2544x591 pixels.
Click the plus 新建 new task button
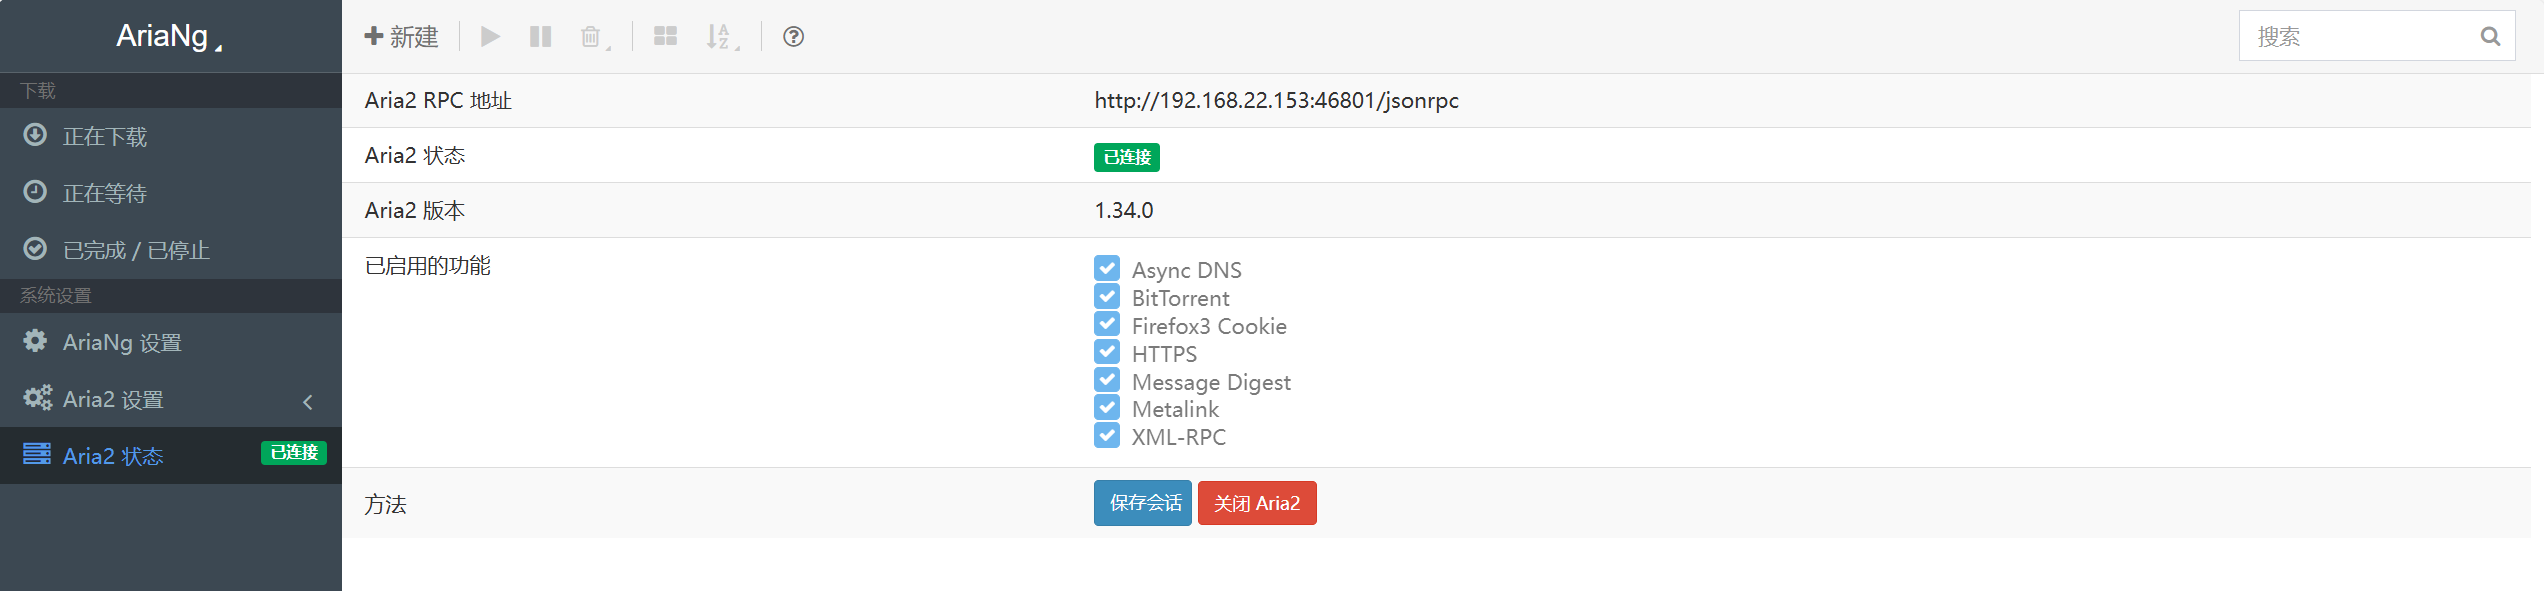point(401,37)
